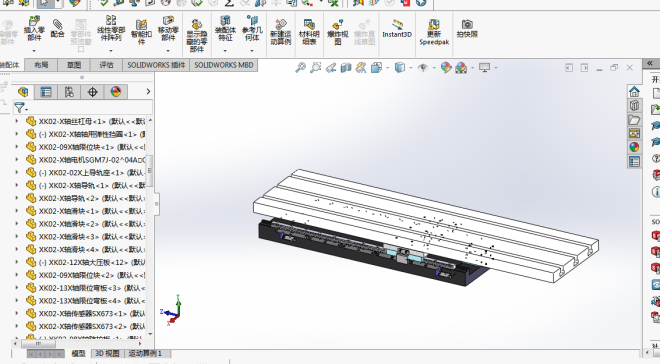Expand XK02-12X轴大压板<12> tree node
660x364 pixels.
(x=17, y=262)
